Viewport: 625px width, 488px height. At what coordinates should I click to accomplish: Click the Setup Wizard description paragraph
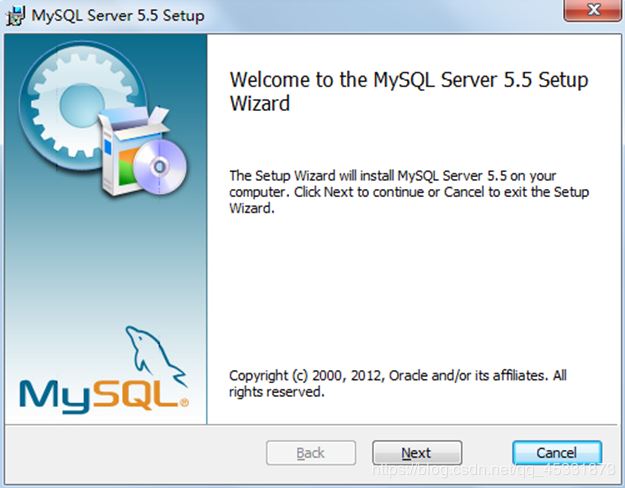pos(409,192)
